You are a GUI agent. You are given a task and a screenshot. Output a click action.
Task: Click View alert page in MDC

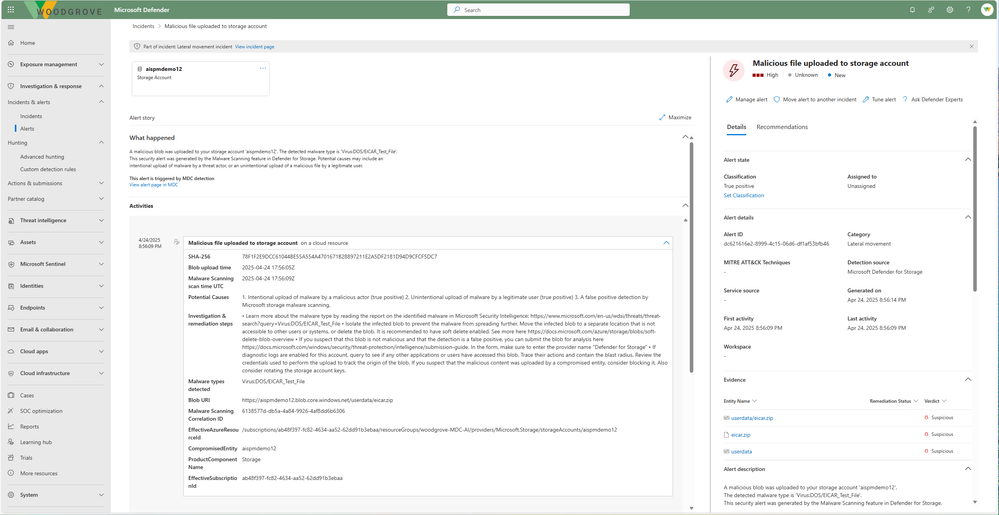point(154,184)
